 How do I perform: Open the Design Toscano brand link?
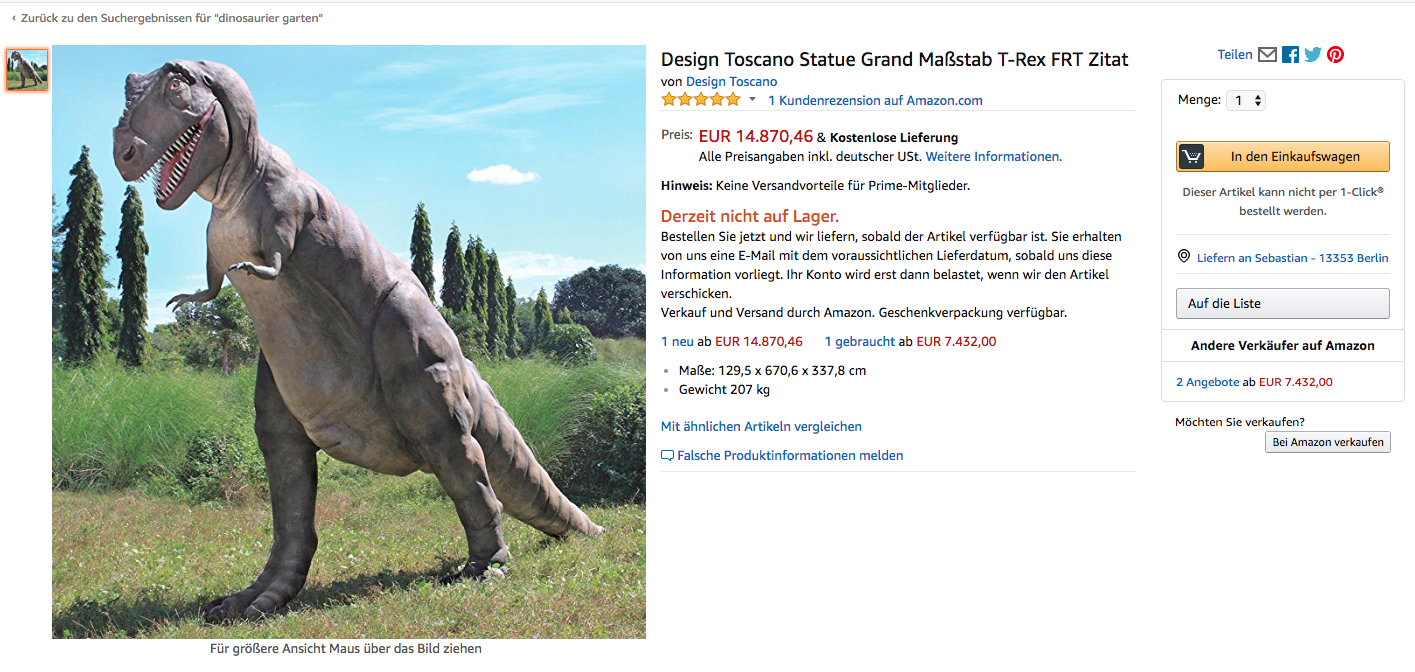pyautogui.click(x=731, y=81)
